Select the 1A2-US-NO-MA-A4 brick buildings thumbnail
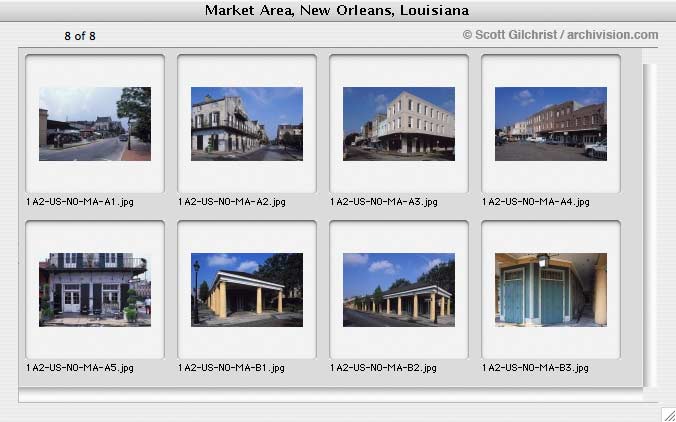This screenshot has height=422, width=676. pyautogui.click(x=551, y=124)
